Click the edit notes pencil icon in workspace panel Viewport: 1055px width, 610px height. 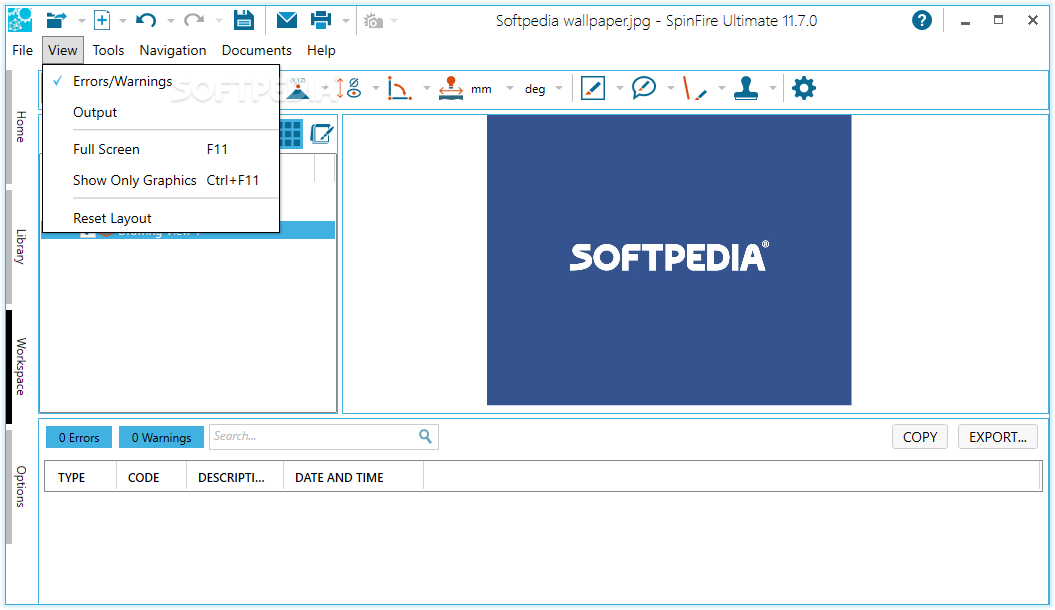(322, 134)
